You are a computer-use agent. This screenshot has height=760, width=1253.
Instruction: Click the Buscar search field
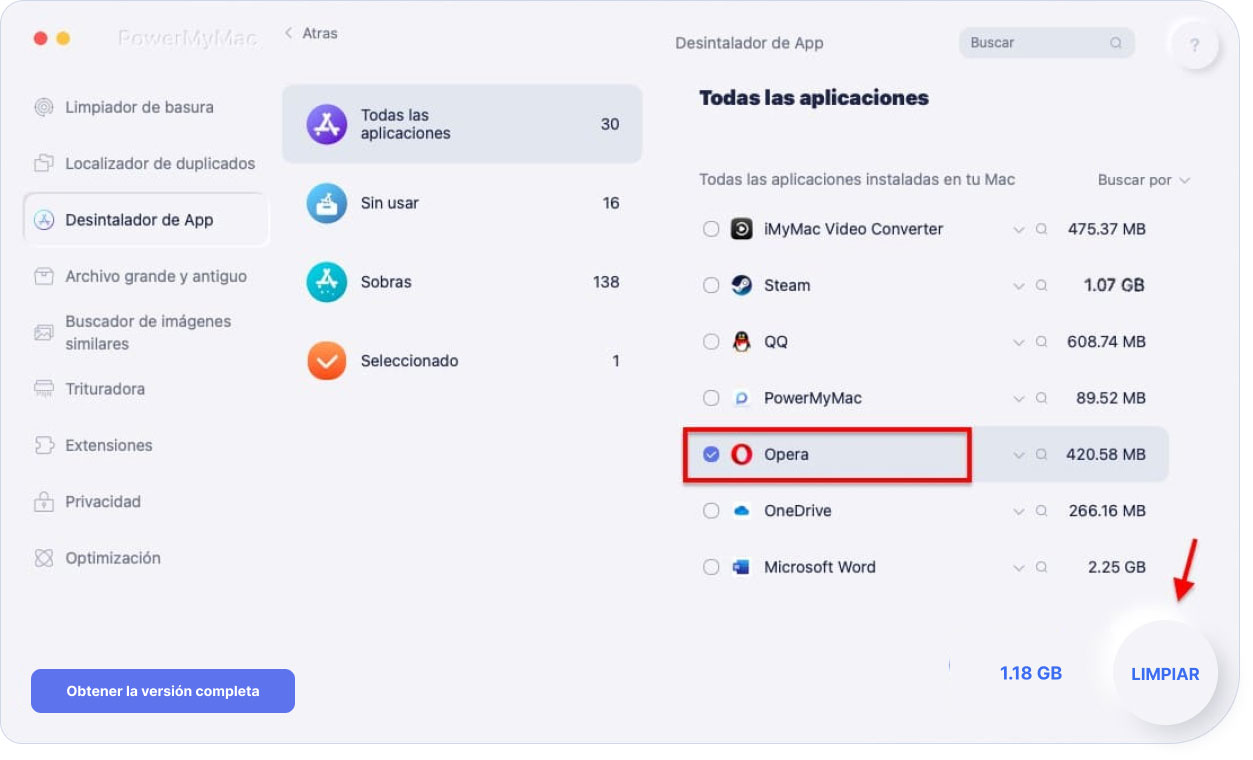[x=1046, y=43]
